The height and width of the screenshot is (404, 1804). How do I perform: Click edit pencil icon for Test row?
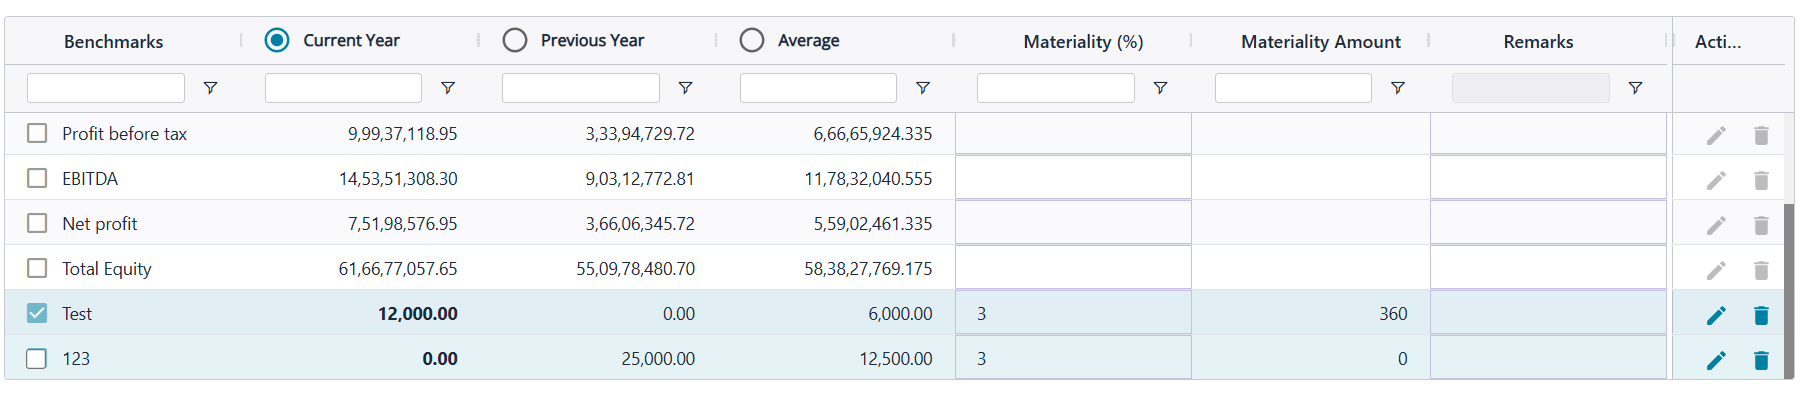[1716, 316]
